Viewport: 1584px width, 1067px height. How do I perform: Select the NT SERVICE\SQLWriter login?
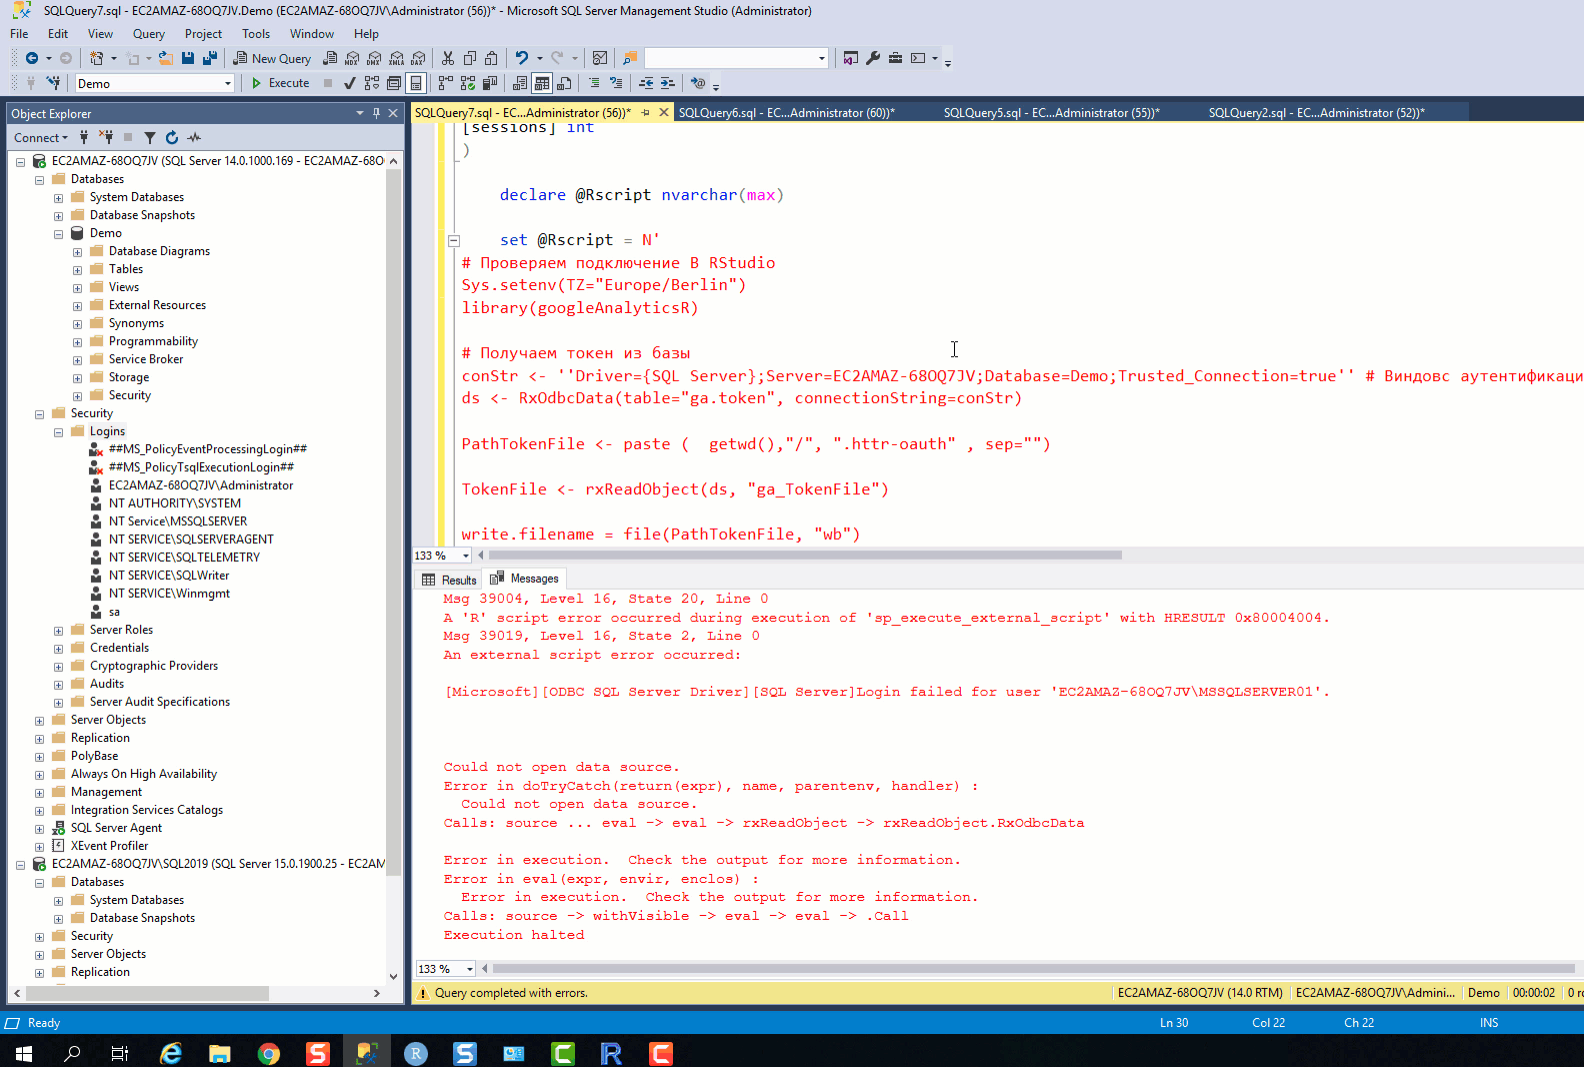169,576
